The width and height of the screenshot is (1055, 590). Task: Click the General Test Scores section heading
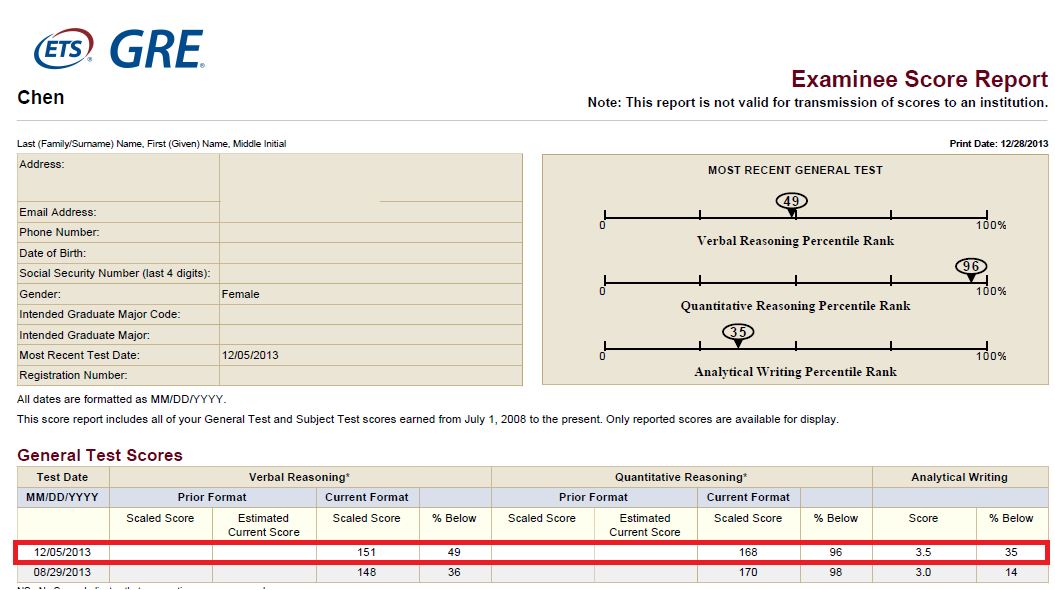[100, 455]
